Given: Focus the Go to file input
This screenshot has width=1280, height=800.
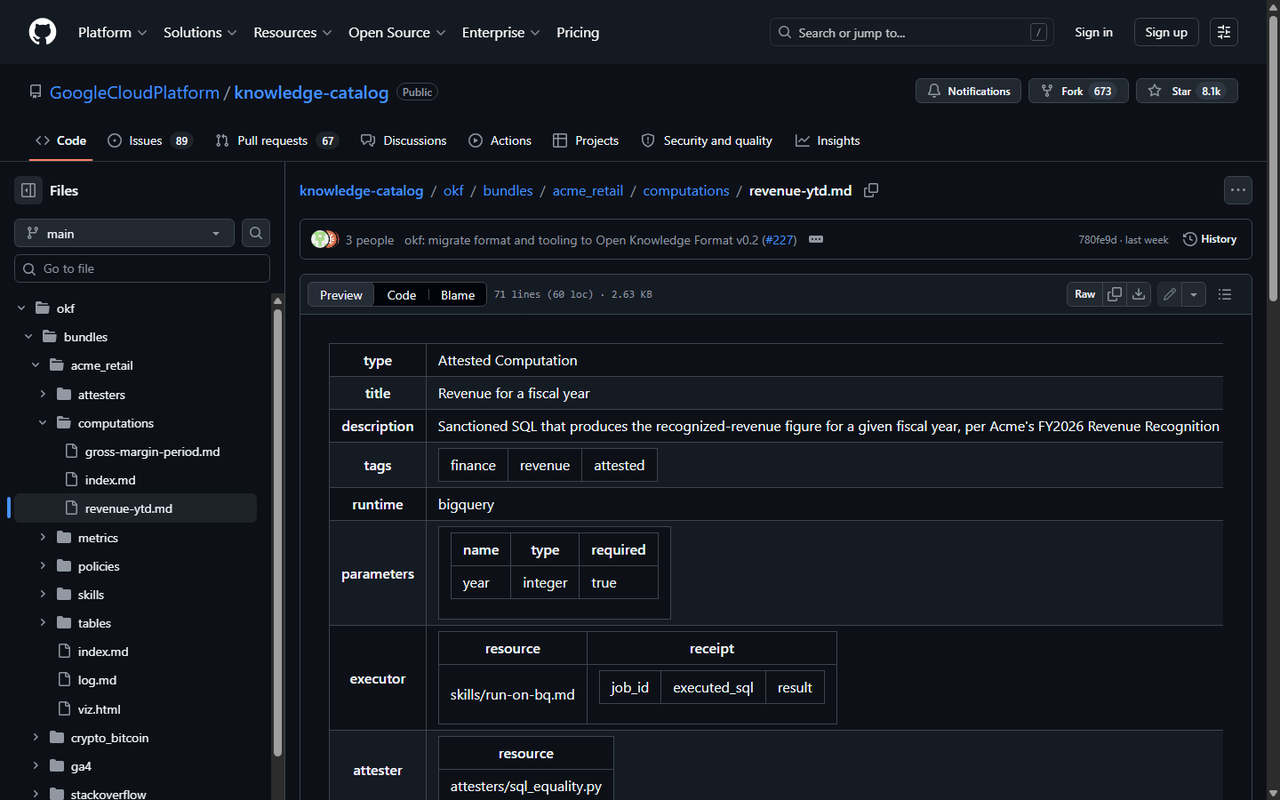Looking at the screenshot, I should pyautogui.click(x=142, y=268).
